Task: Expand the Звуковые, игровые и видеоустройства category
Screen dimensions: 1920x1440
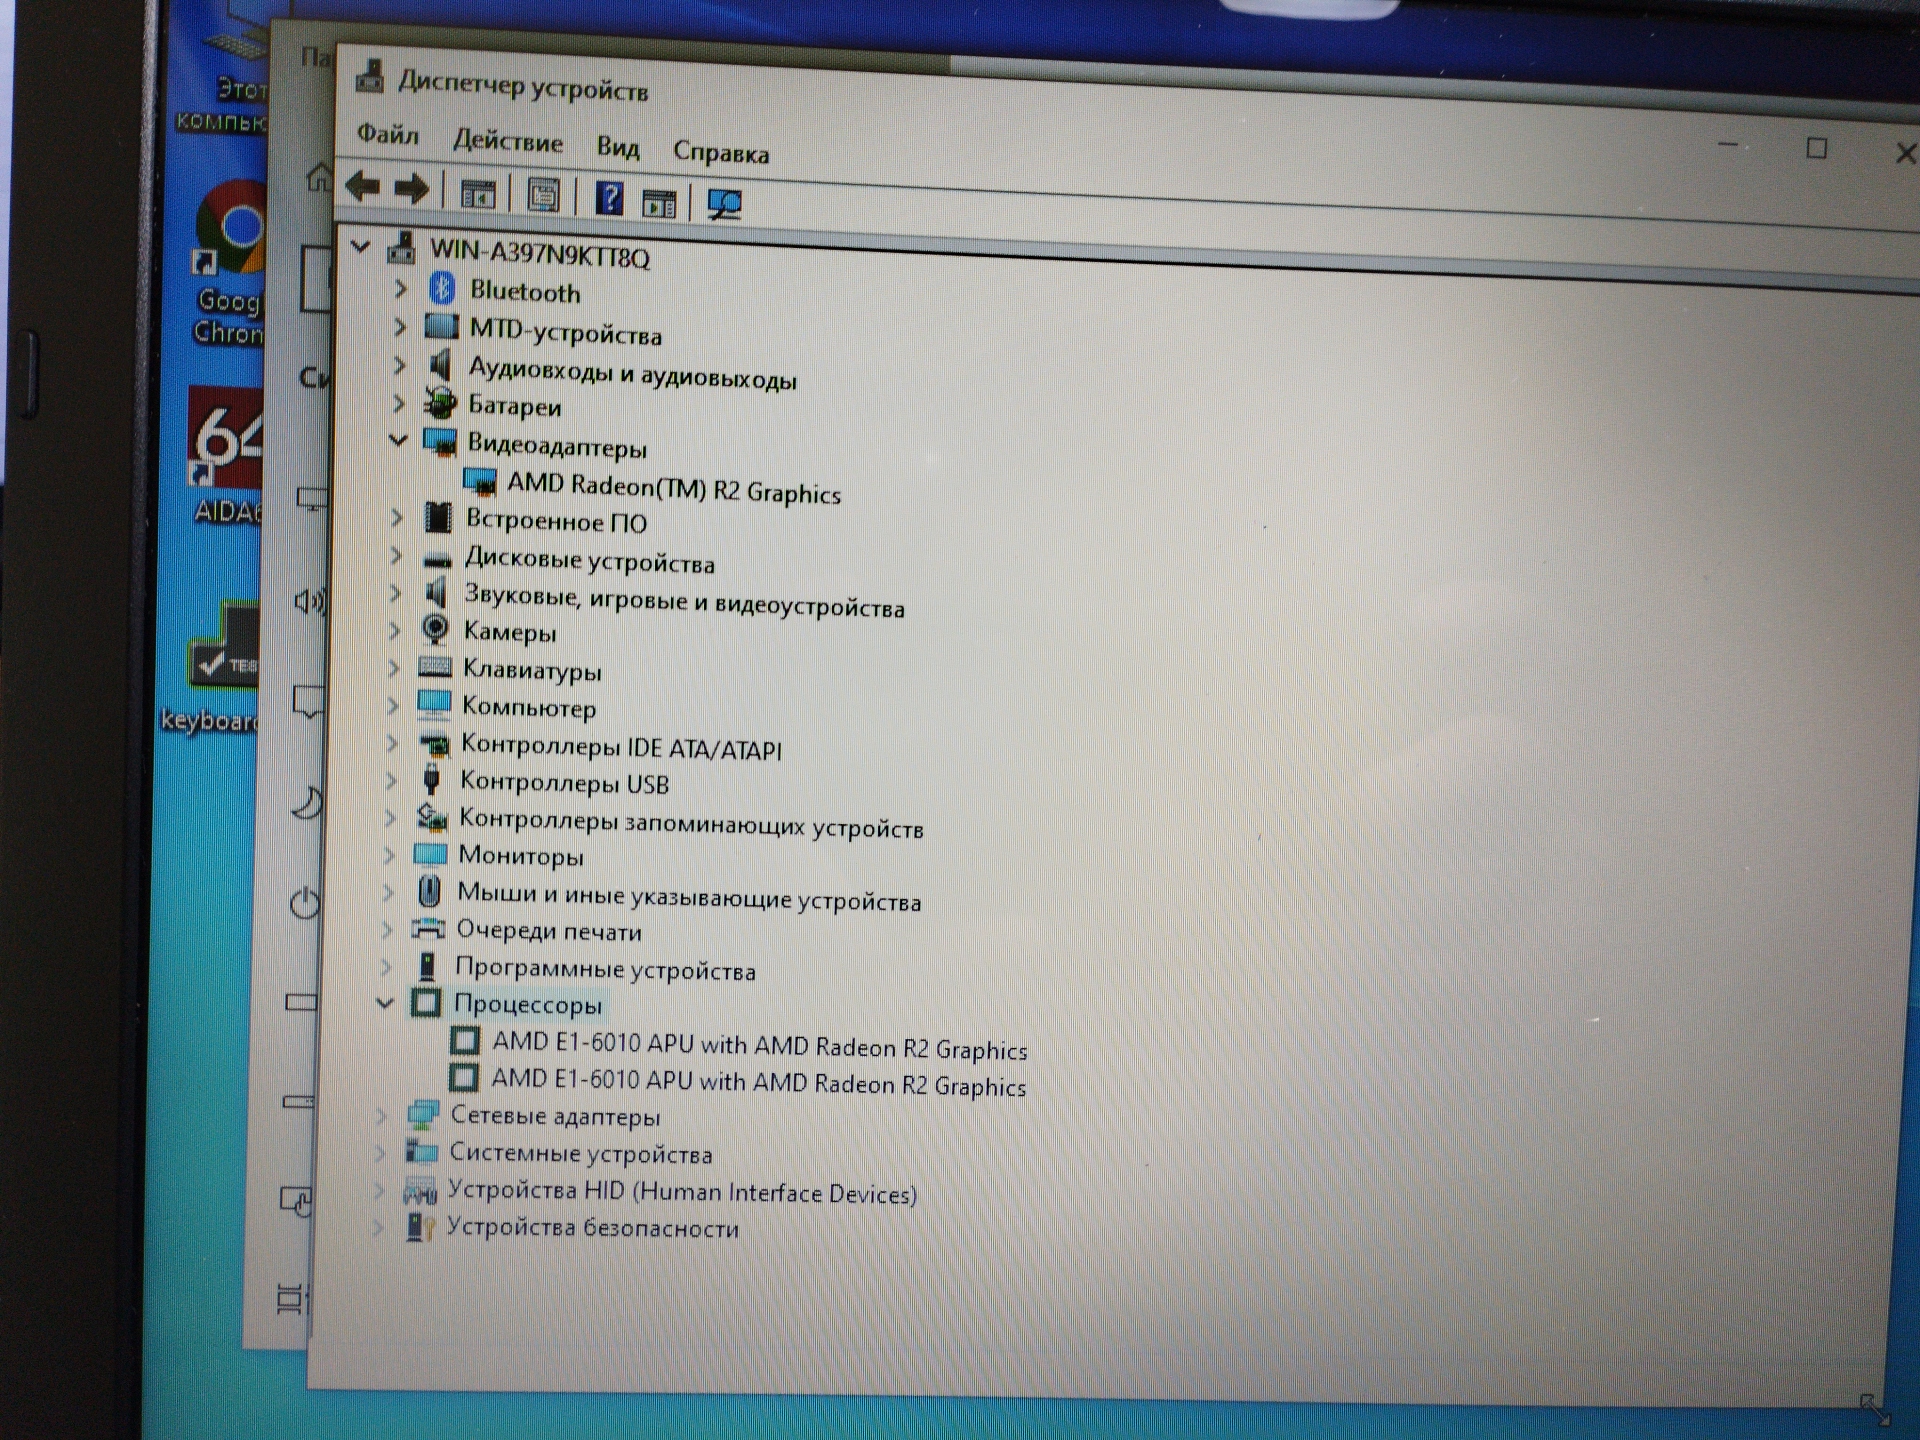Action: tap(395, 593)
